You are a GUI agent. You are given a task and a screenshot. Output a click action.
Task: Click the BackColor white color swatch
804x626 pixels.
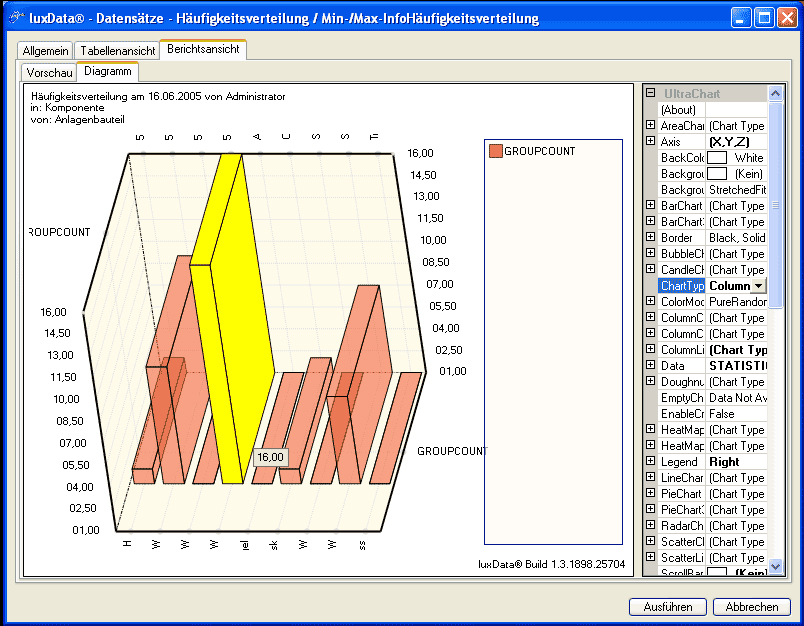point(717,158)
